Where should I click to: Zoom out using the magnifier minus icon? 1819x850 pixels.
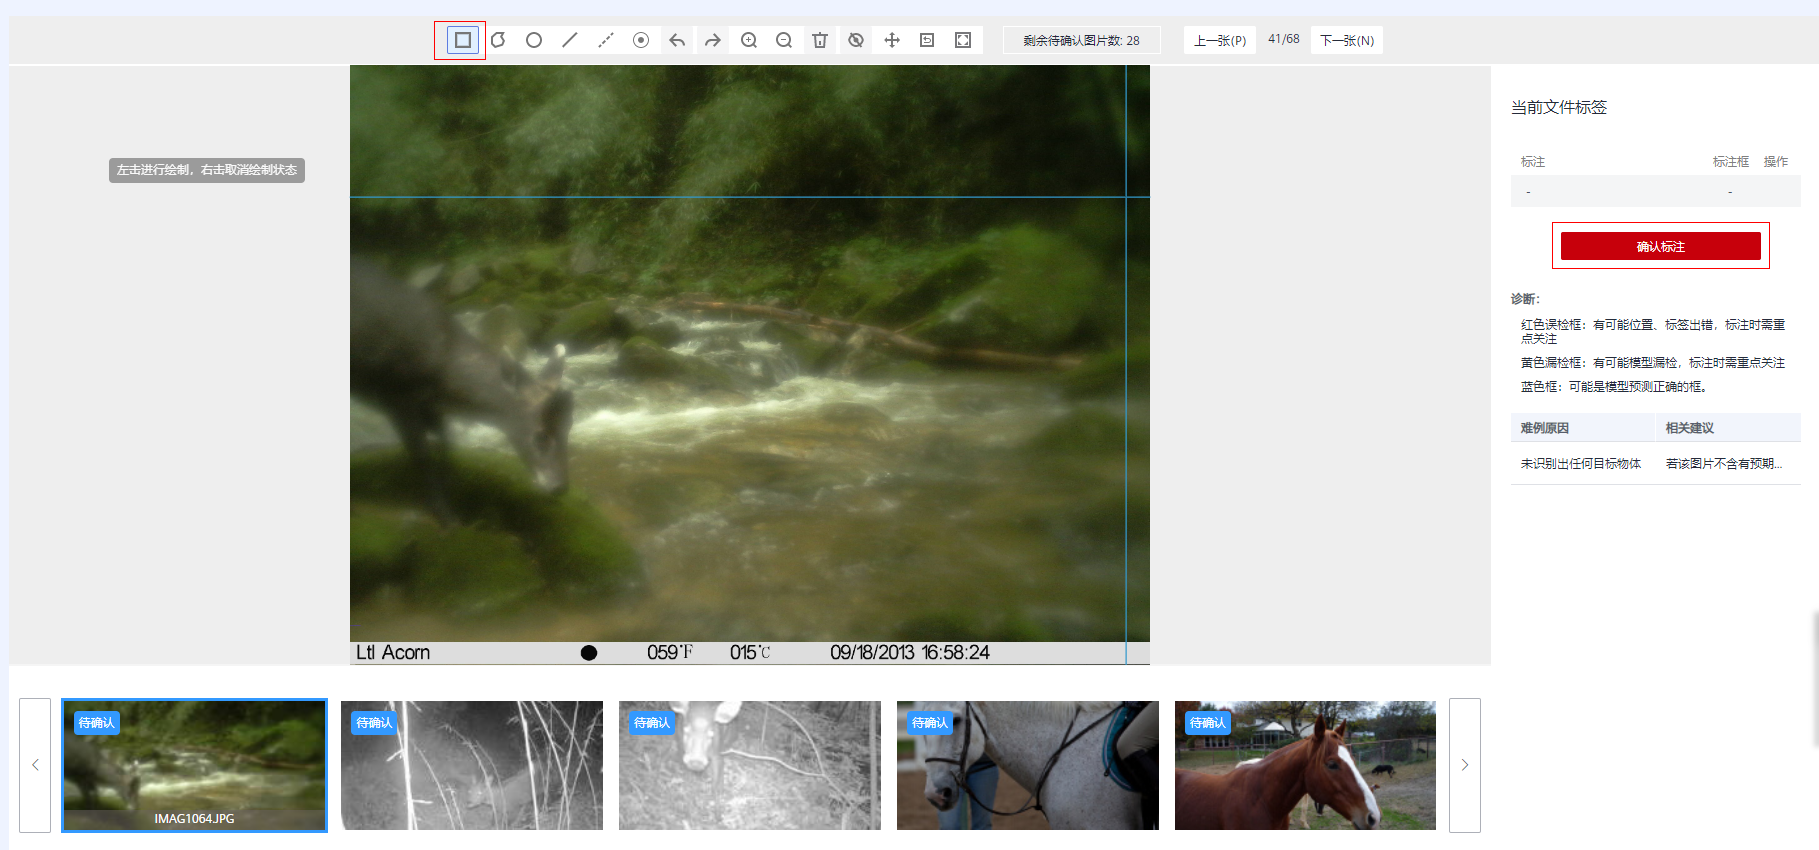click(784, 40)
